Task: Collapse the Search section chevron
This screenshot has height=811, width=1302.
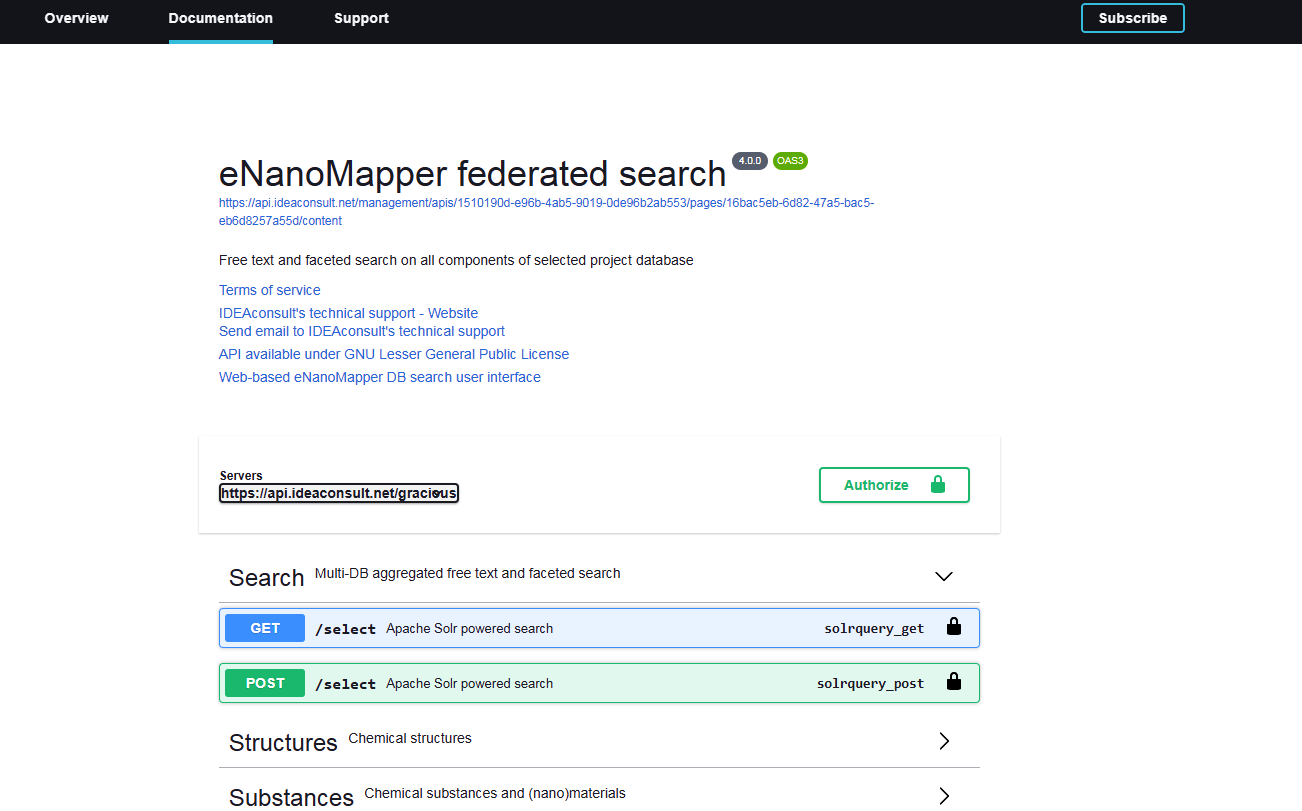Action: 943,576
